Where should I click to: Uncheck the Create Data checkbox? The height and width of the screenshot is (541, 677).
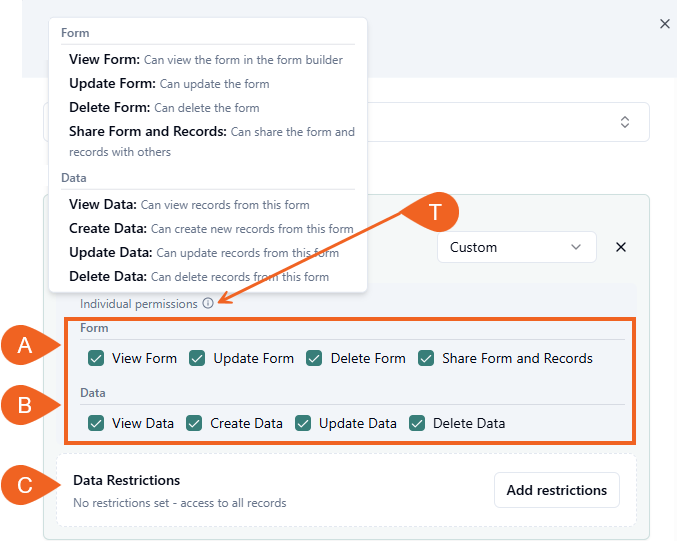(194, 423)
